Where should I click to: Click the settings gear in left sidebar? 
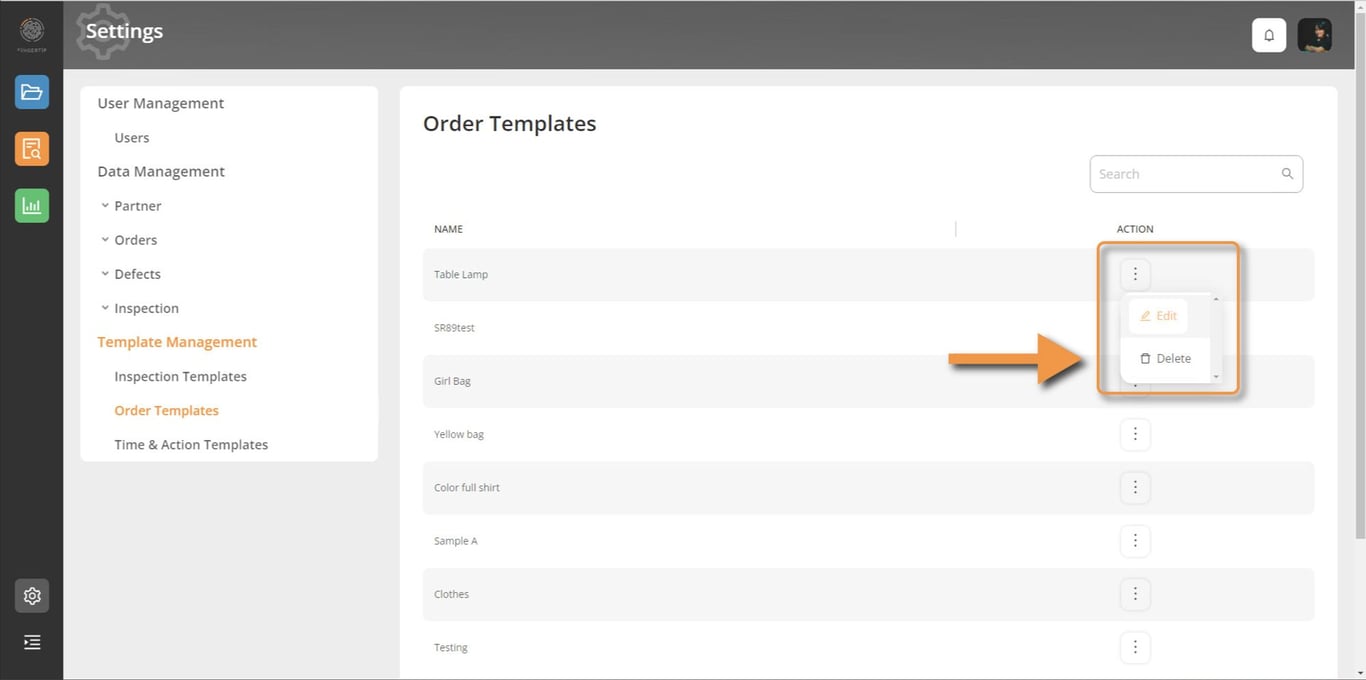pos(32,596)
